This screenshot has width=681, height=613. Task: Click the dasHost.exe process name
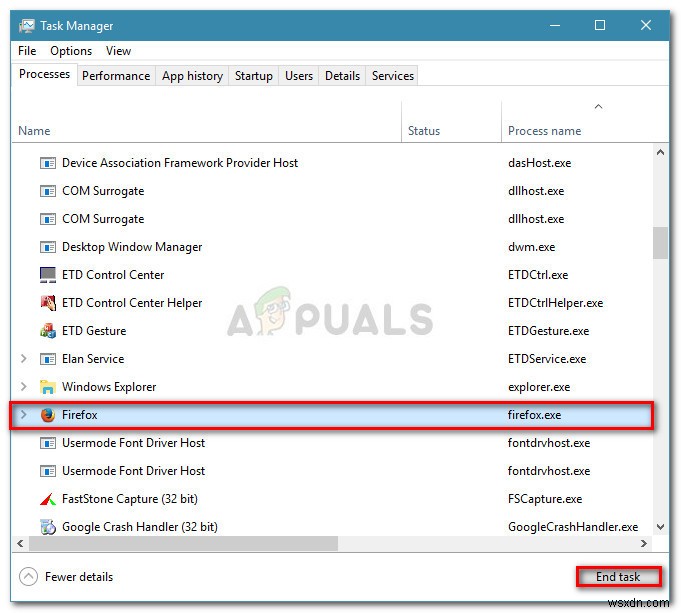point(539,163)
